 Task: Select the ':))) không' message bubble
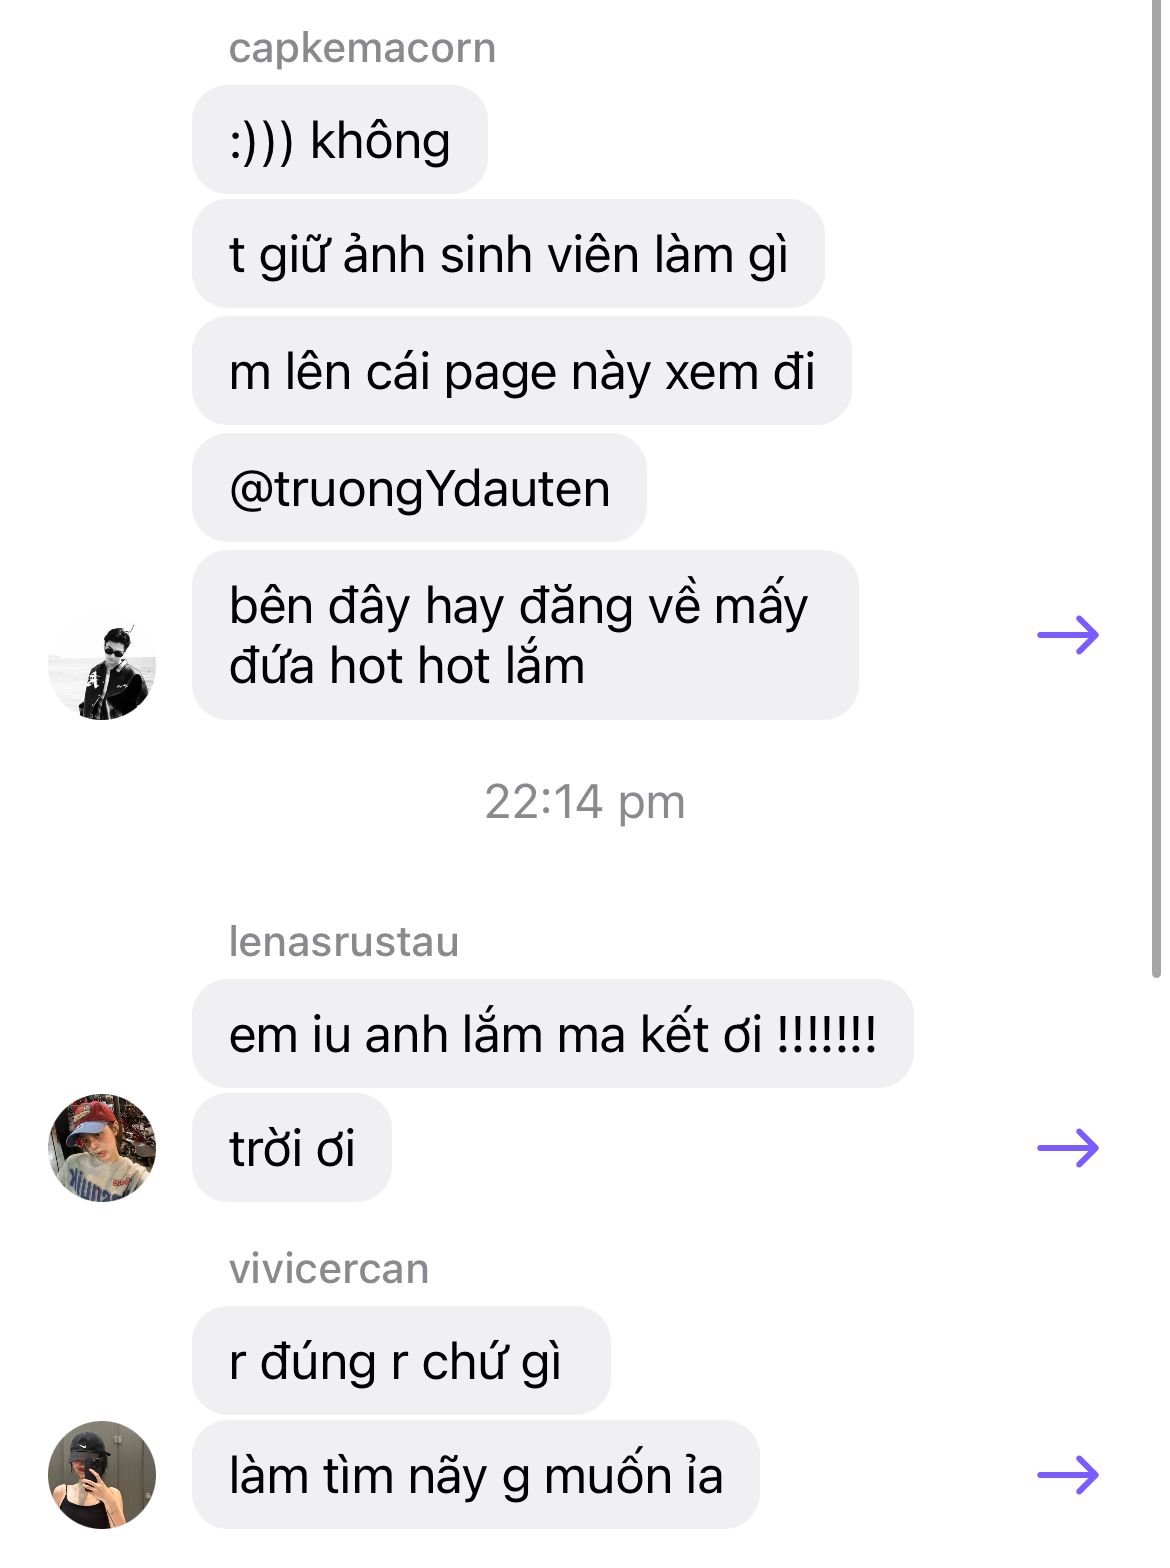340,140
